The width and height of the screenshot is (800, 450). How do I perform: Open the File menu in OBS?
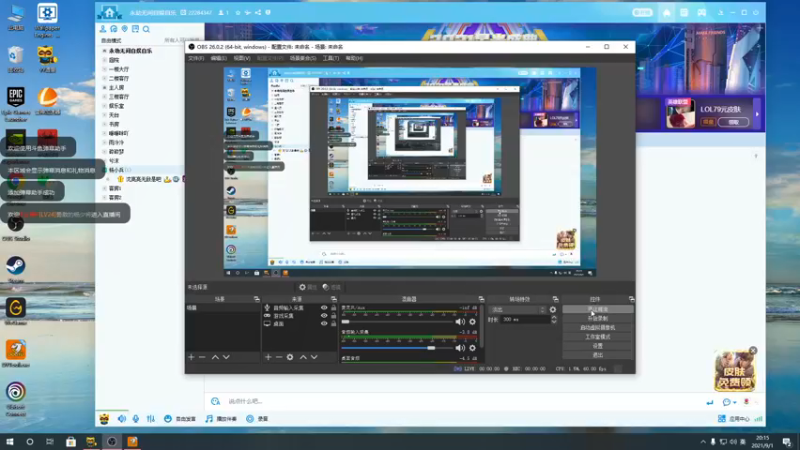196,58
